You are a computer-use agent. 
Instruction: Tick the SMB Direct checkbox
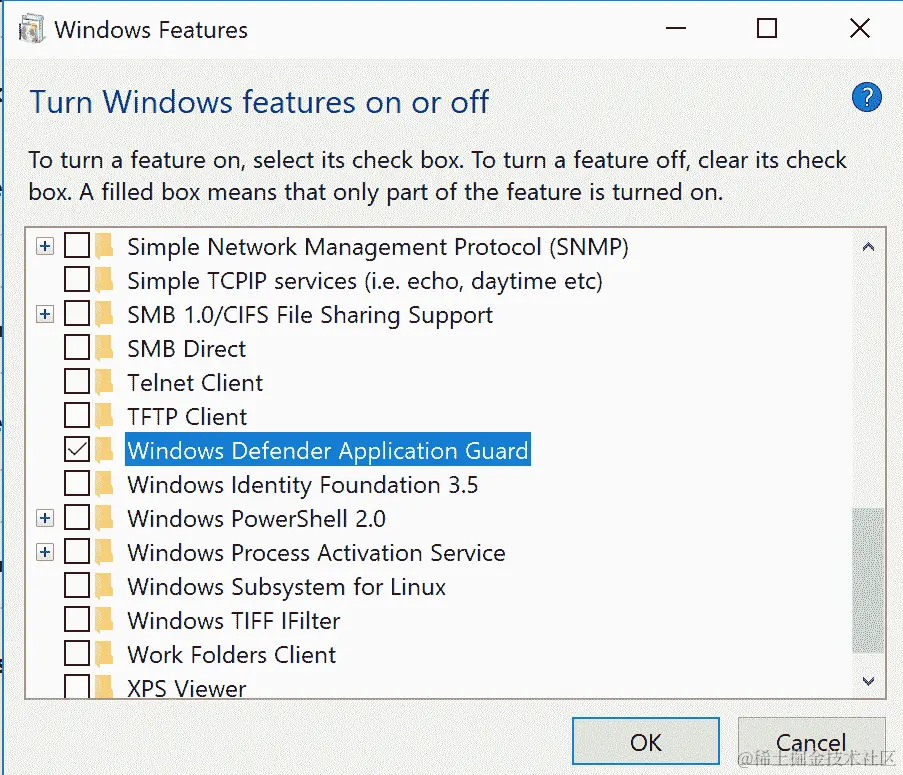(77, 347)
